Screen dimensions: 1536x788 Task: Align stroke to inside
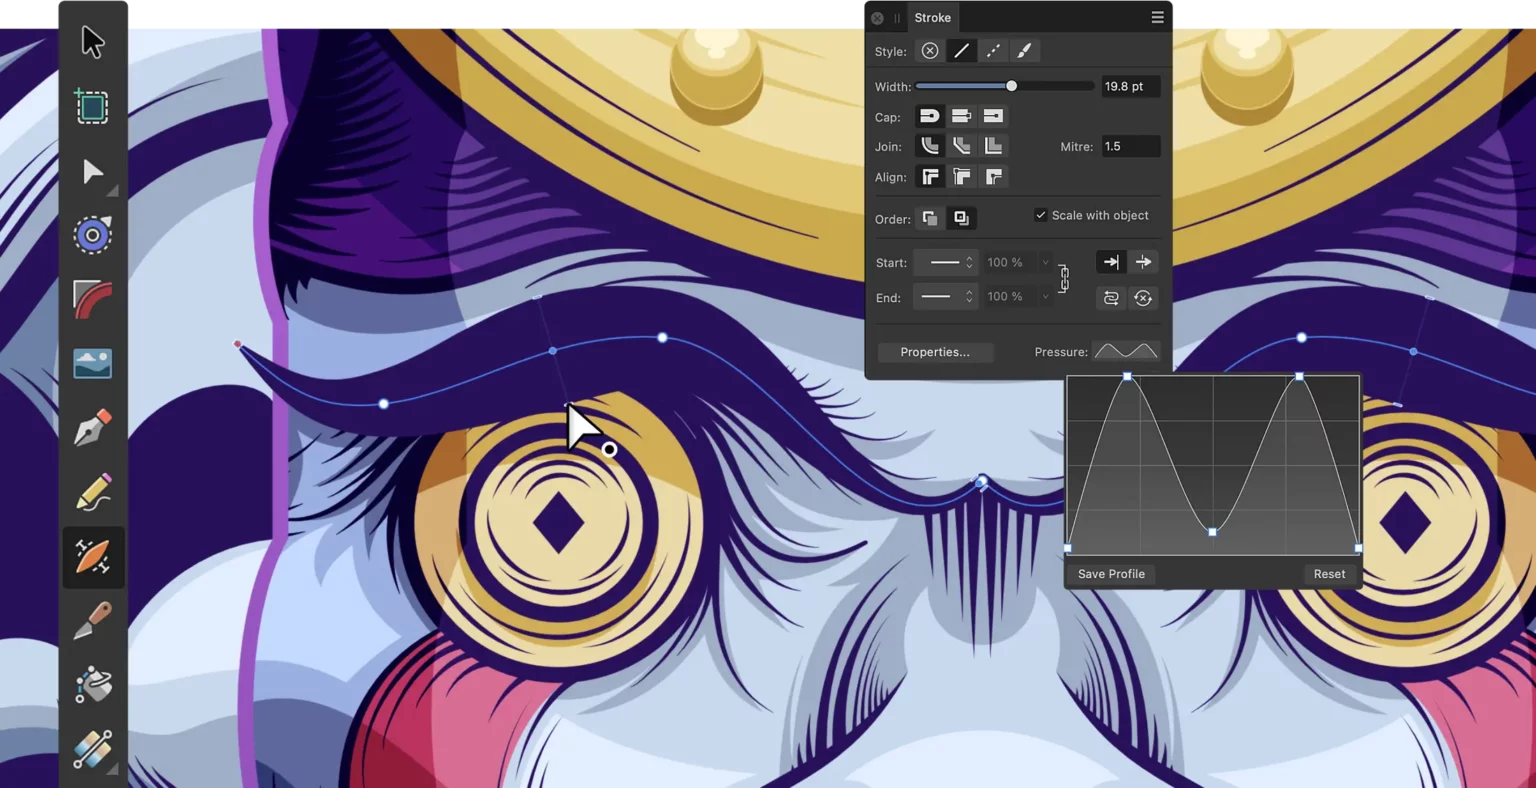point(962,177)
